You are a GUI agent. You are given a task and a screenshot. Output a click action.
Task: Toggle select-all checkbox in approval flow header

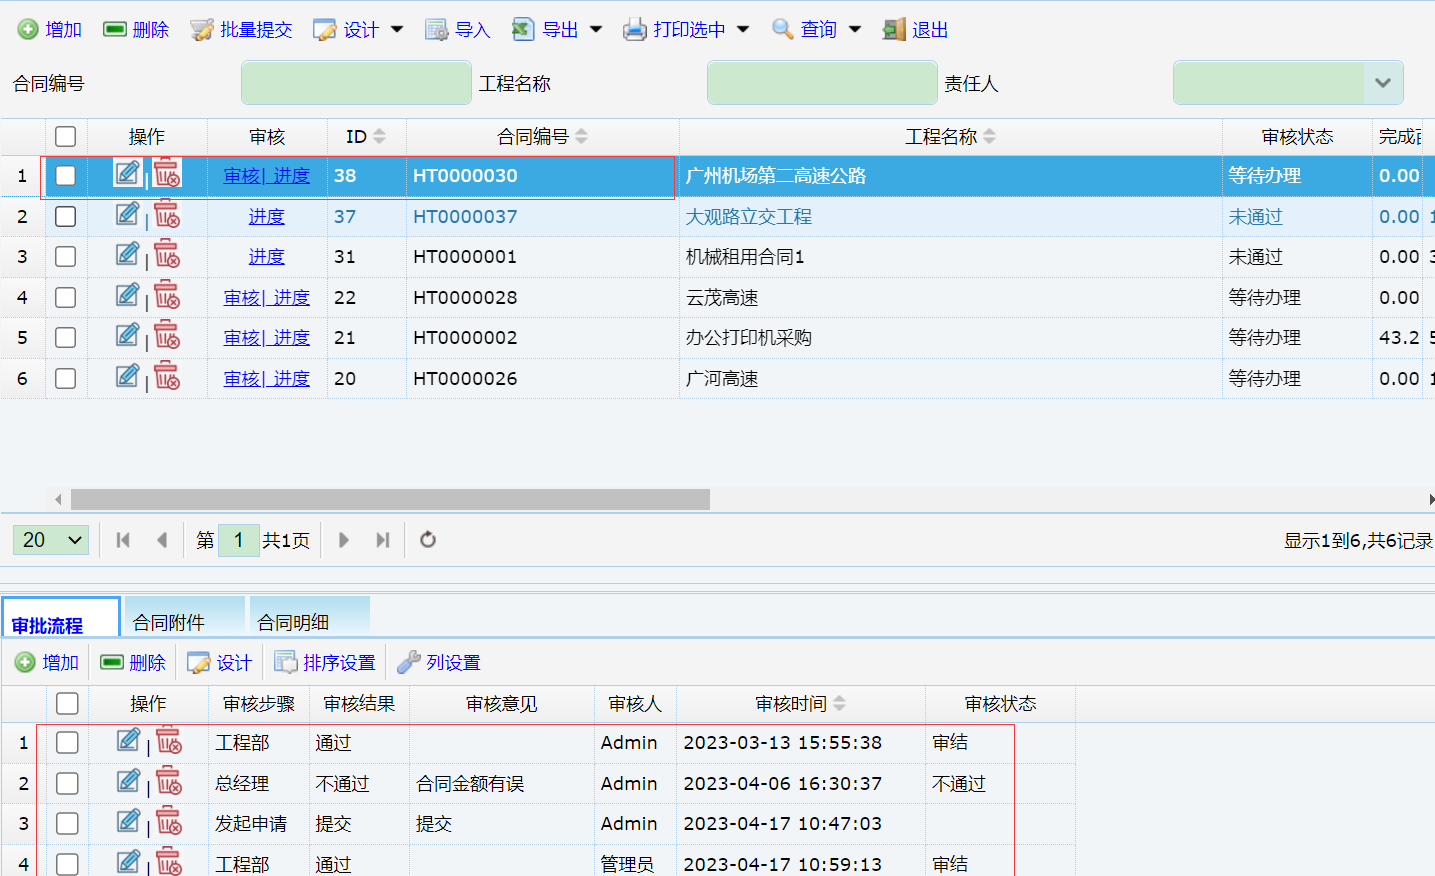click(x=68, y=704)
